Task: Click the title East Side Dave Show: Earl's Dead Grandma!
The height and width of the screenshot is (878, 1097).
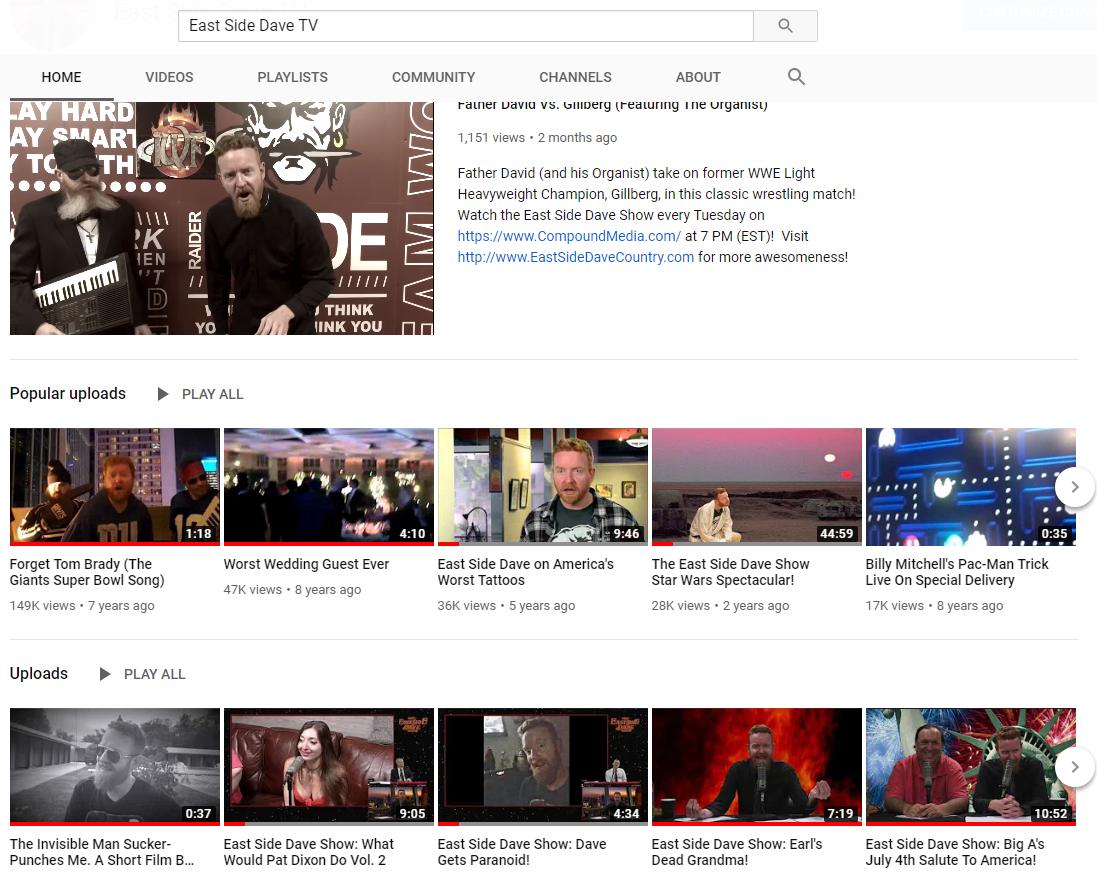Action: [x=737, y=851]
